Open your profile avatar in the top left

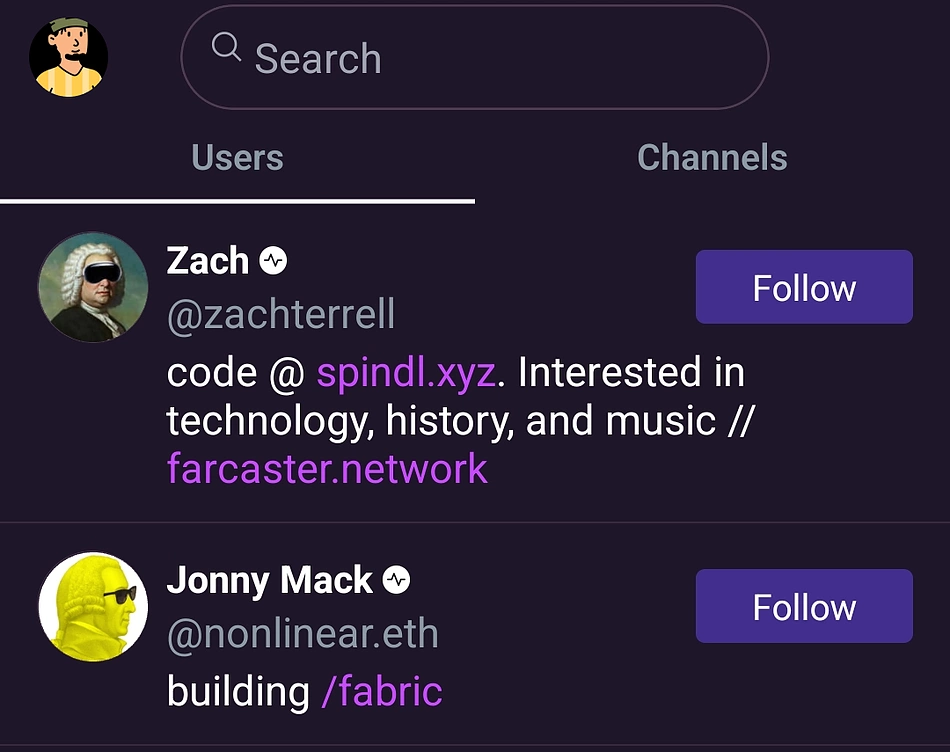coord(67,57)
